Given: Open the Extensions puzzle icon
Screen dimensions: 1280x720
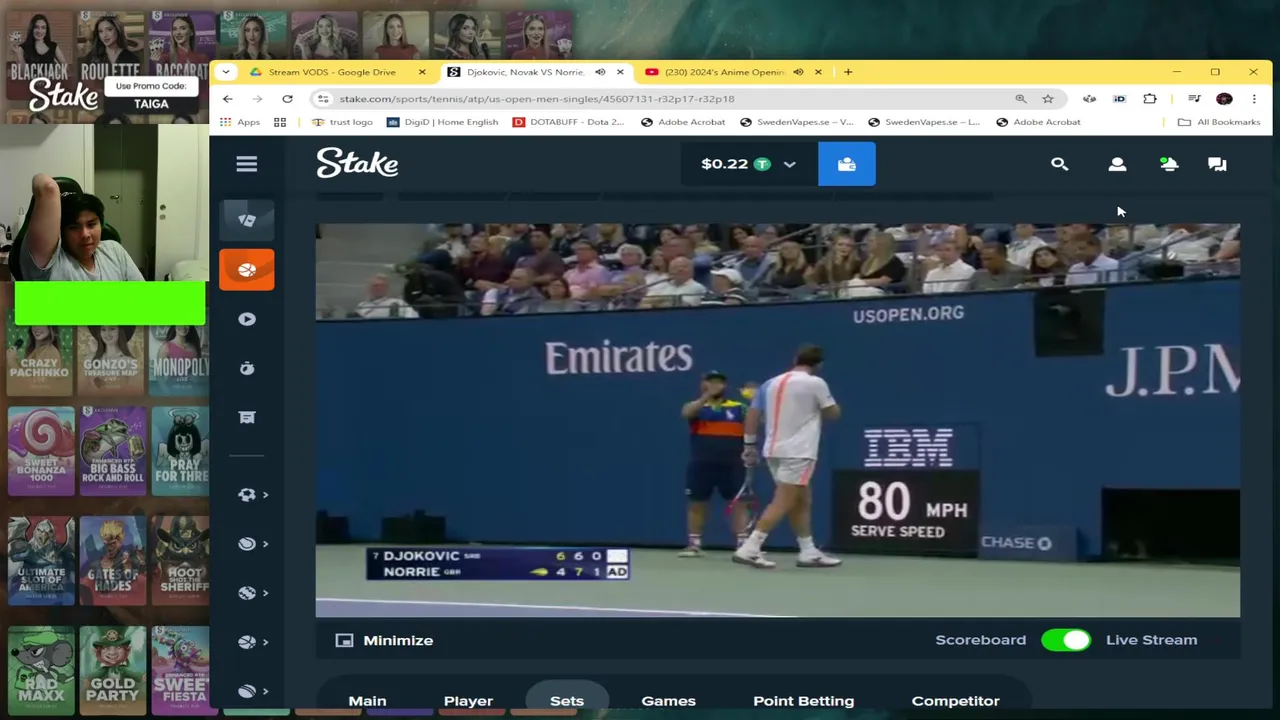Looking at the screenshot, I should point(1150,99).
